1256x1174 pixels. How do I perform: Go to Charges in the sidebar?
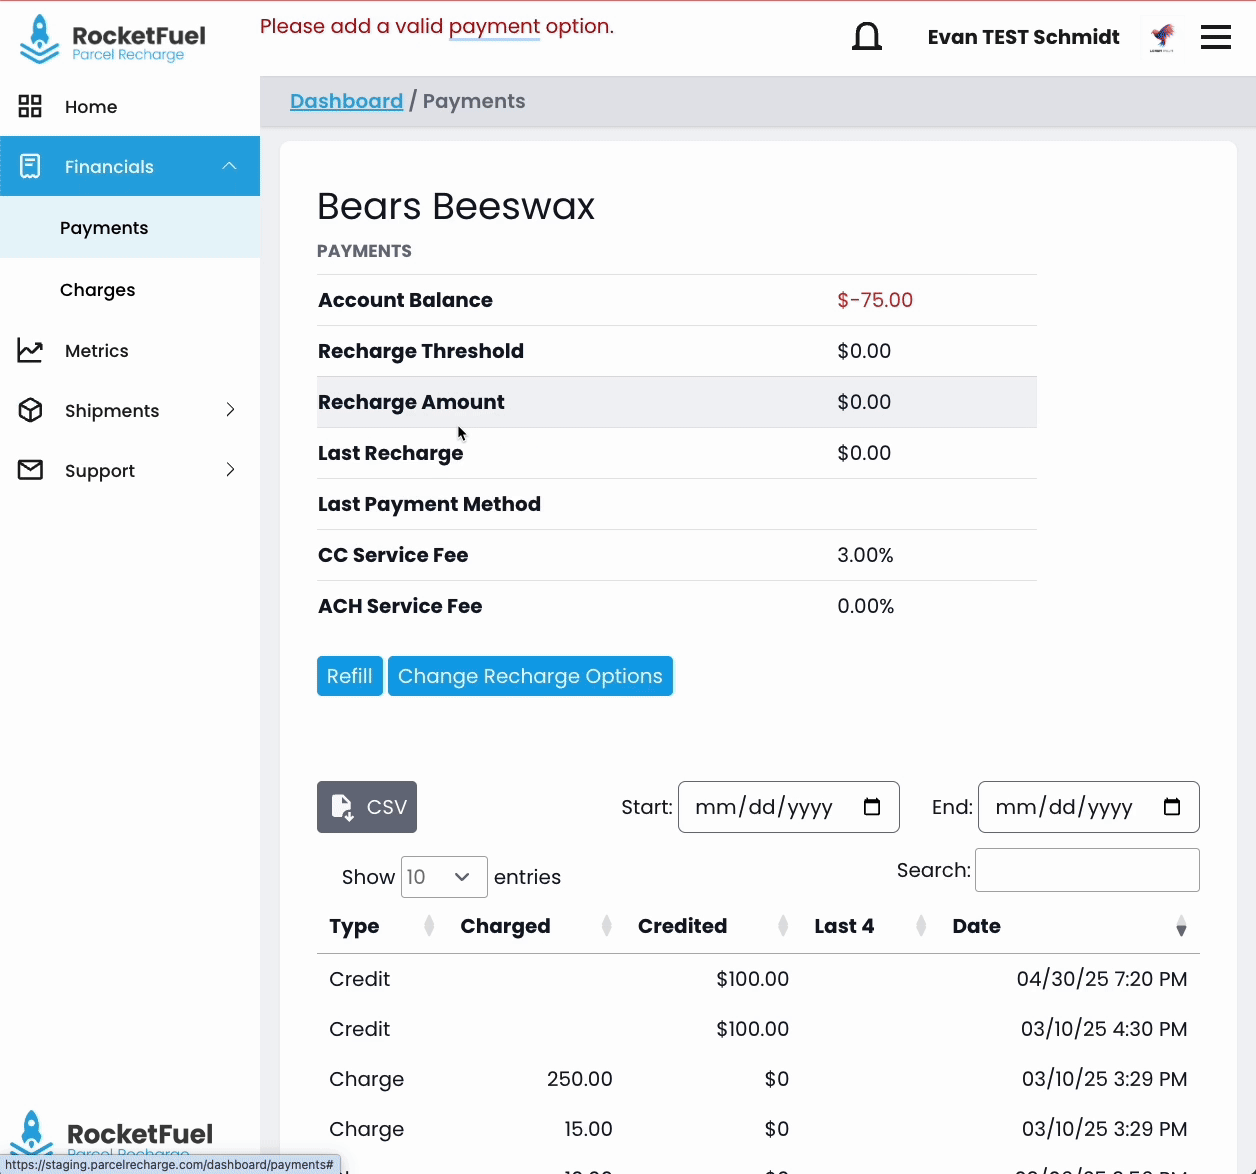[x=97, y=290]
